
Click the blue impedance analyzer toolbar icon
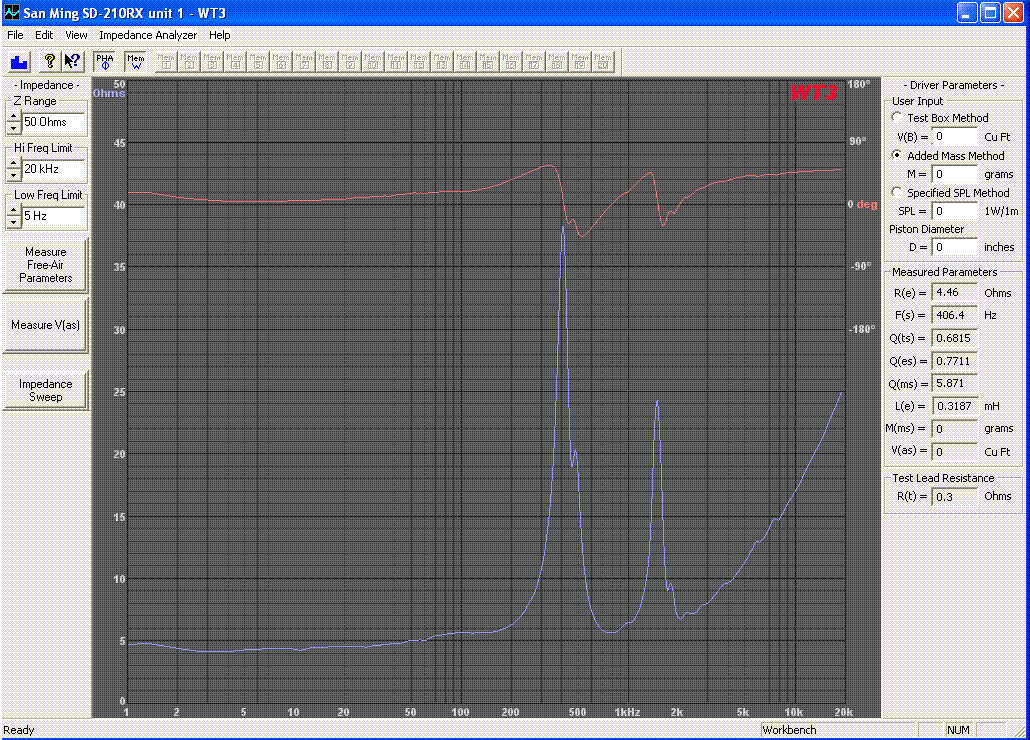point(20,62)
